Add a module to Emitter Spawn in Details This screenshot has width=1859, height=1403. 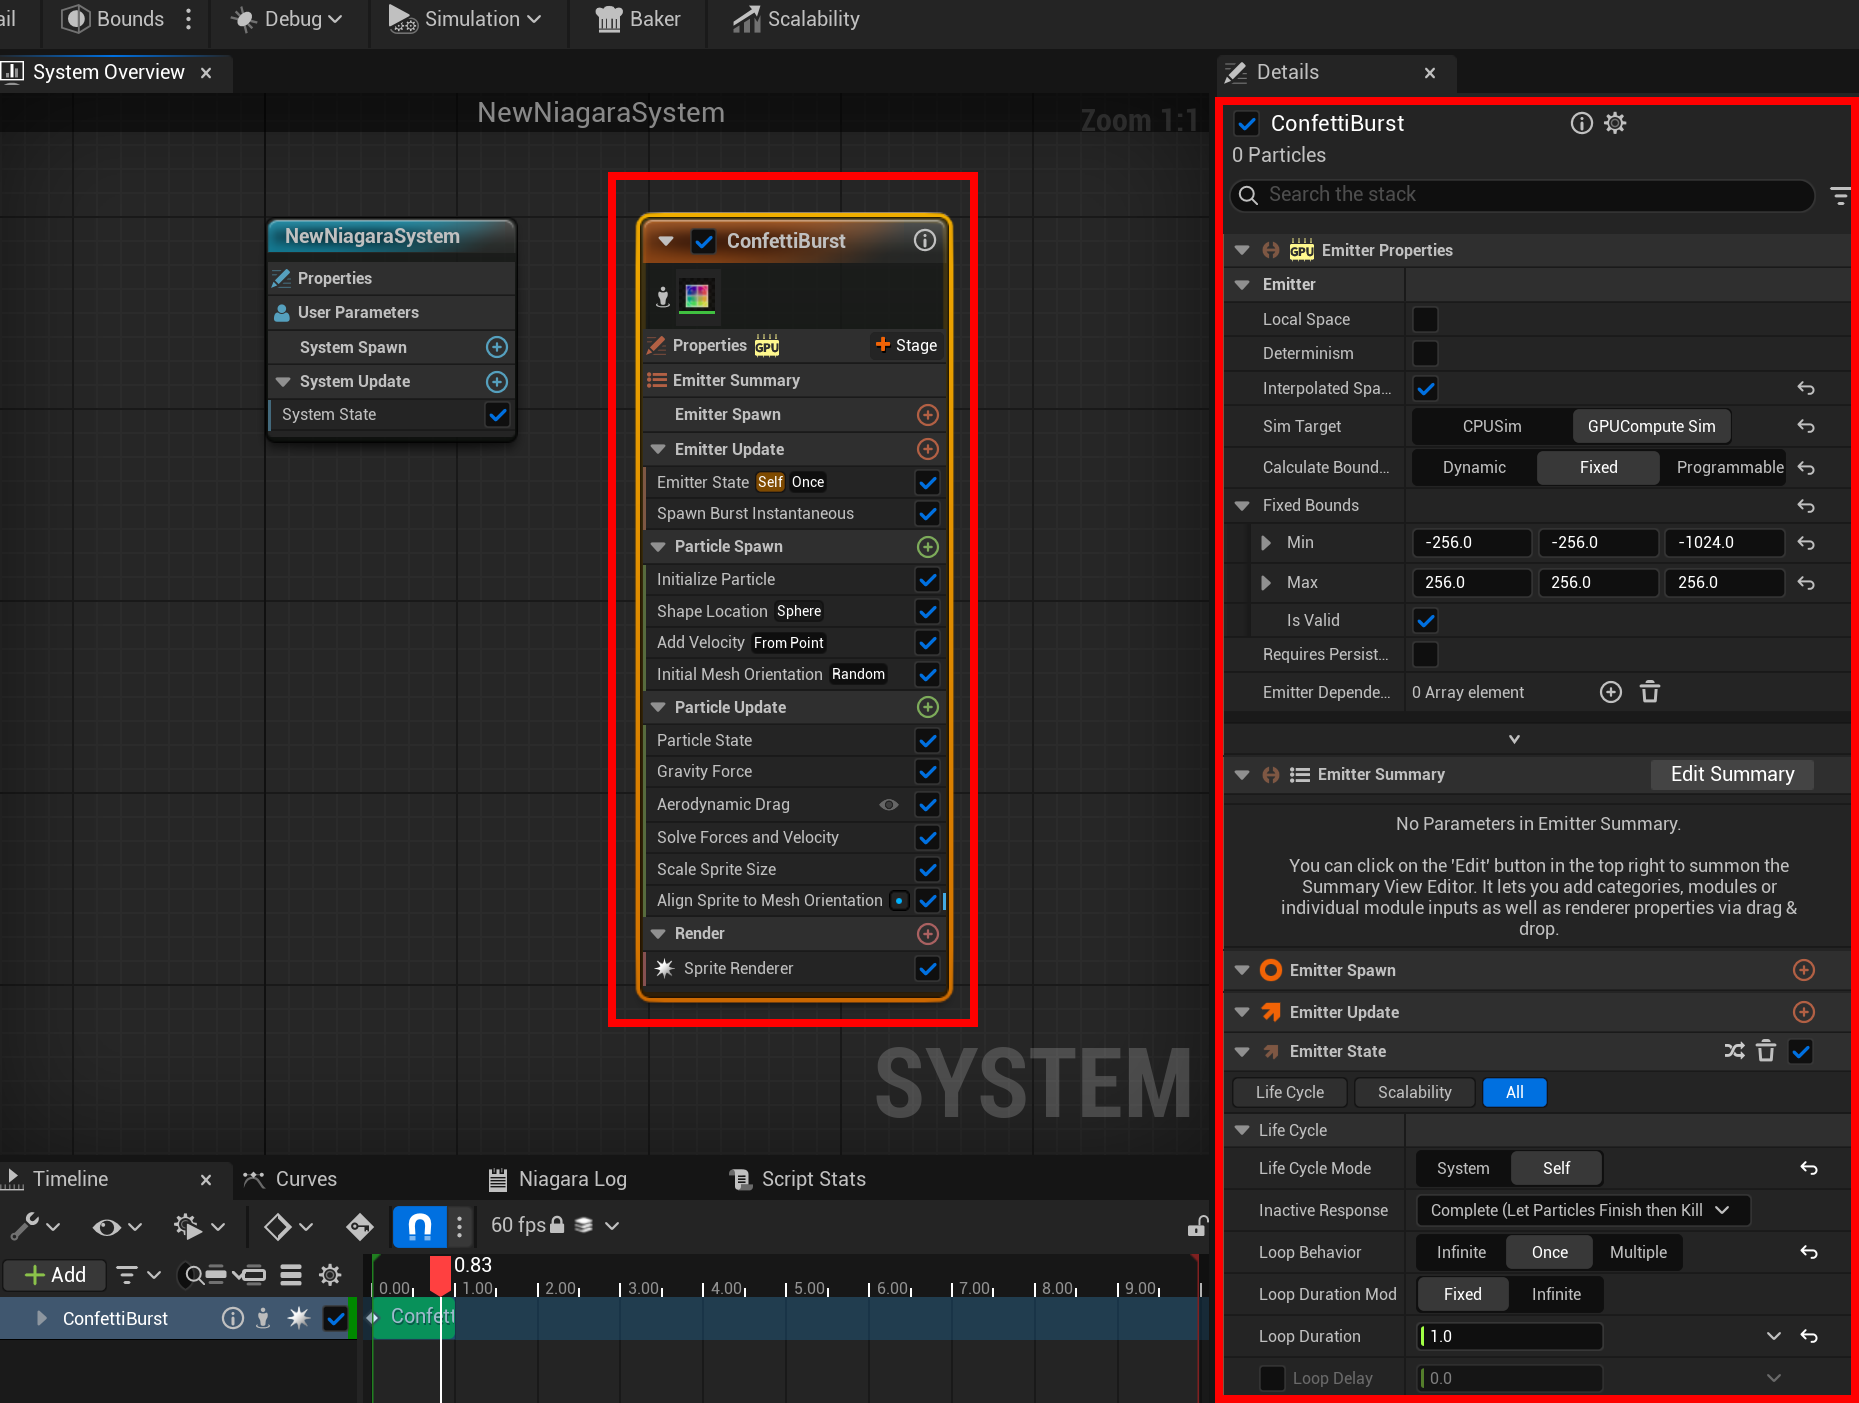(x=1804, y=970)
